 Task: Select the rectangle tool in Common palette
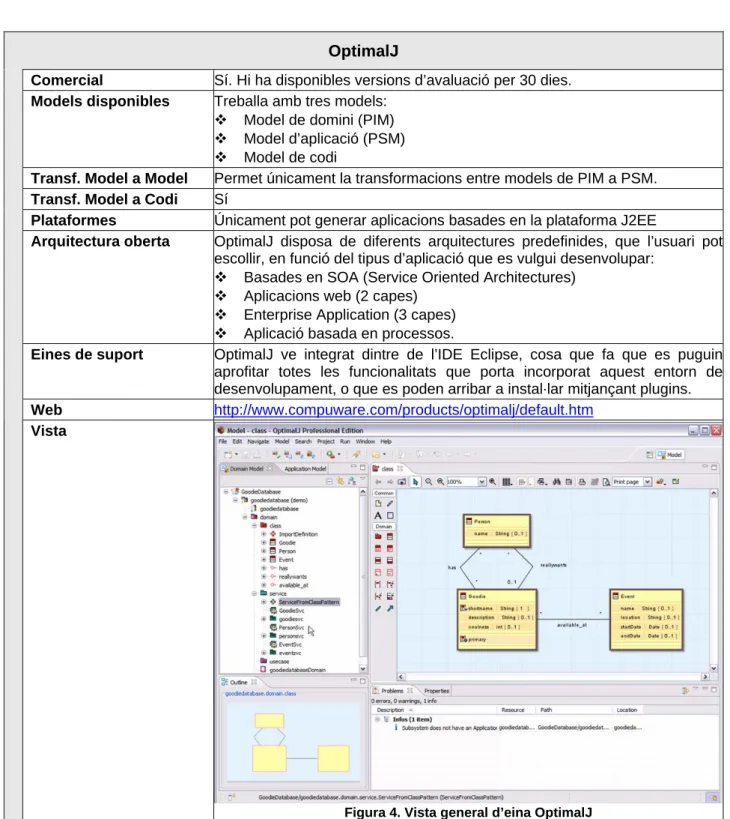tap(390, 516)
